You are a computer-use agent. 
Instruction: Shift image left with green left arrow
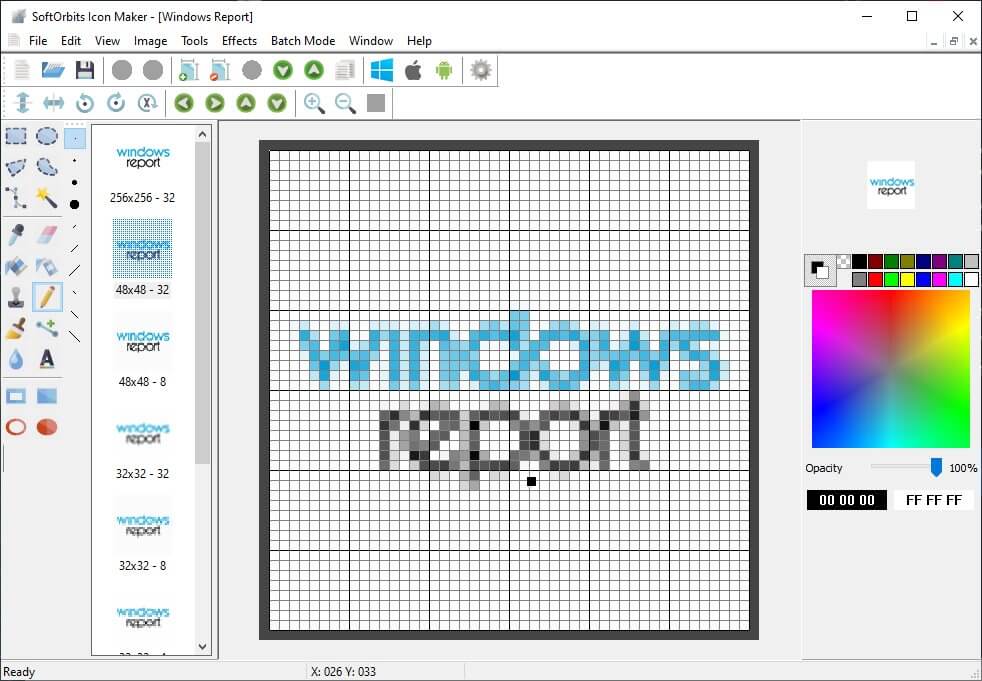pos(183,103)
